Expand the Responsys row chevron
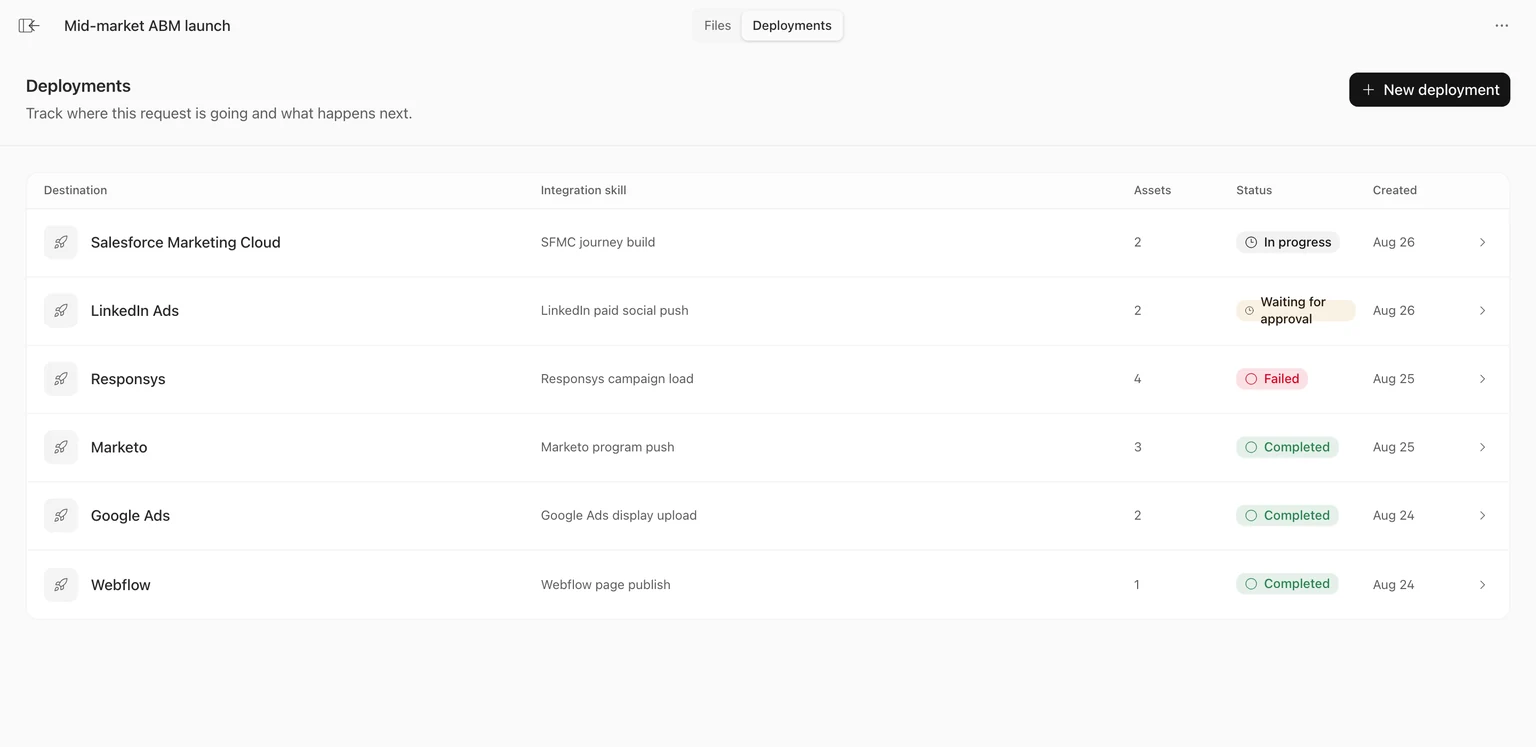Viewport: 1536px width, 747px height. tap(1482, 379)
